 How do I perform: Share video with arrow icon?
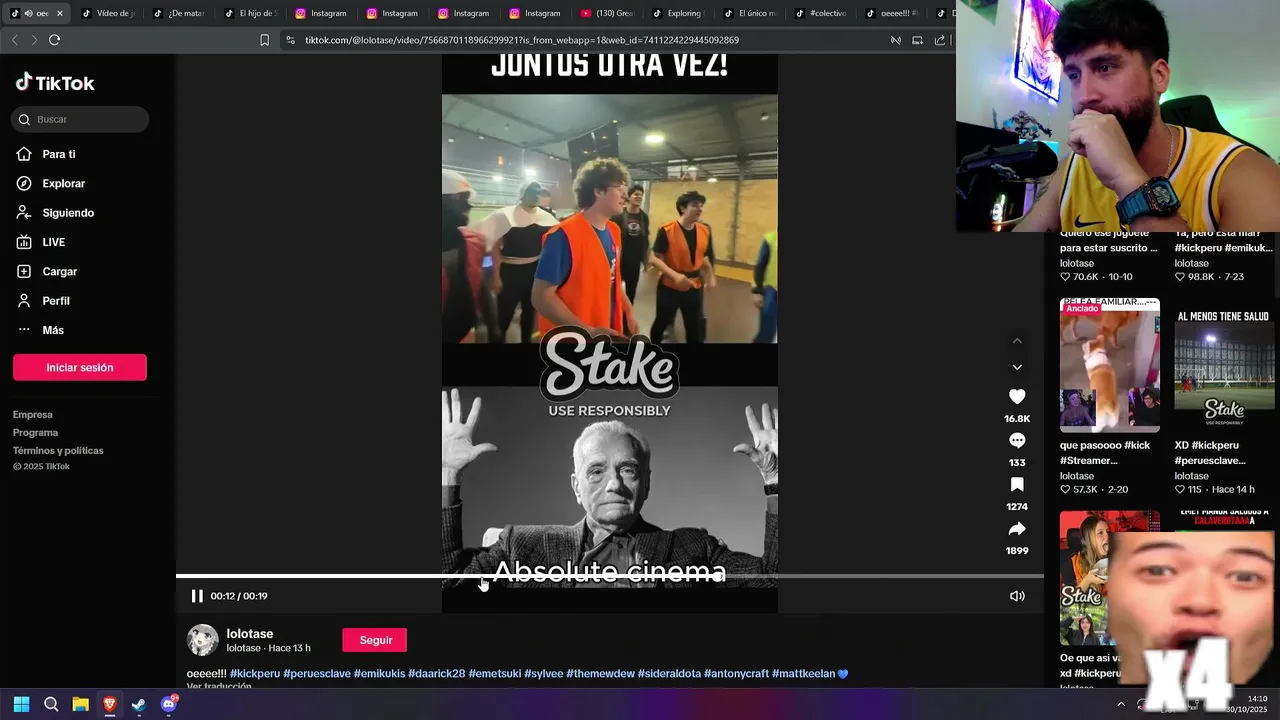[1017, 529]
